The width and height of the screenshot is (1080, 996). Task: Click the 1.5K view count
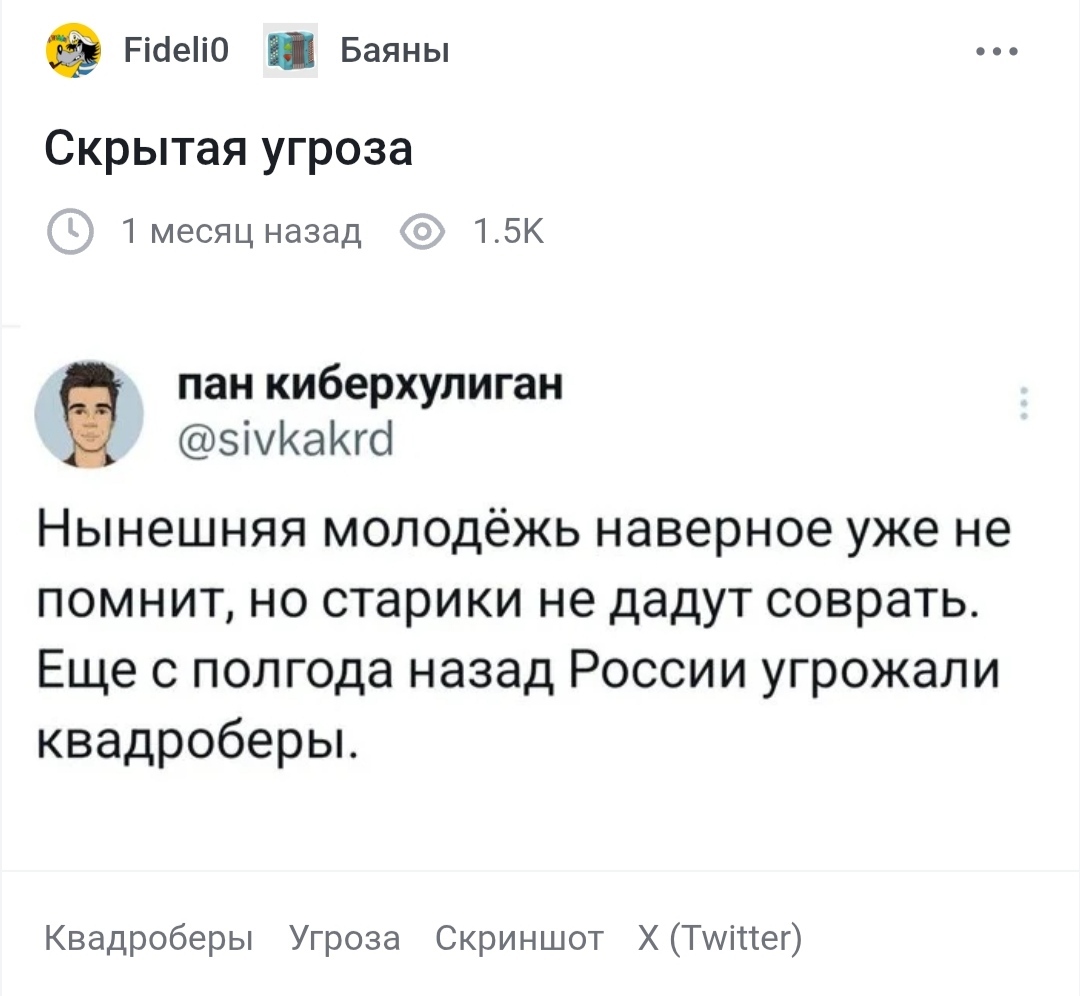pos(508,232)
